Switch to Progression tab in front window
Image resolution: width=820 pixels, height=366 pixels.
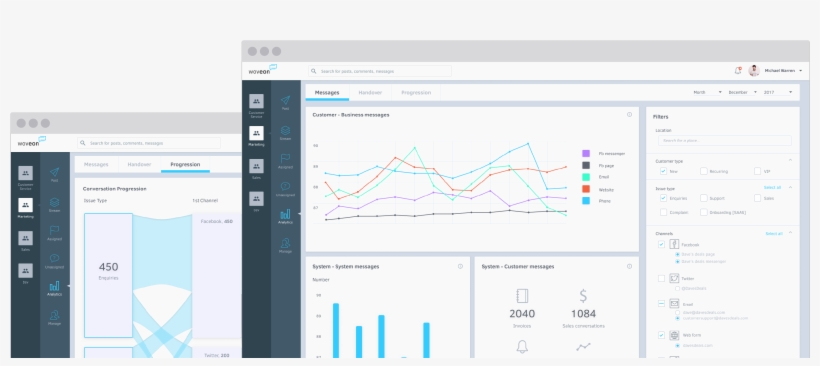[x=416, y=93]
